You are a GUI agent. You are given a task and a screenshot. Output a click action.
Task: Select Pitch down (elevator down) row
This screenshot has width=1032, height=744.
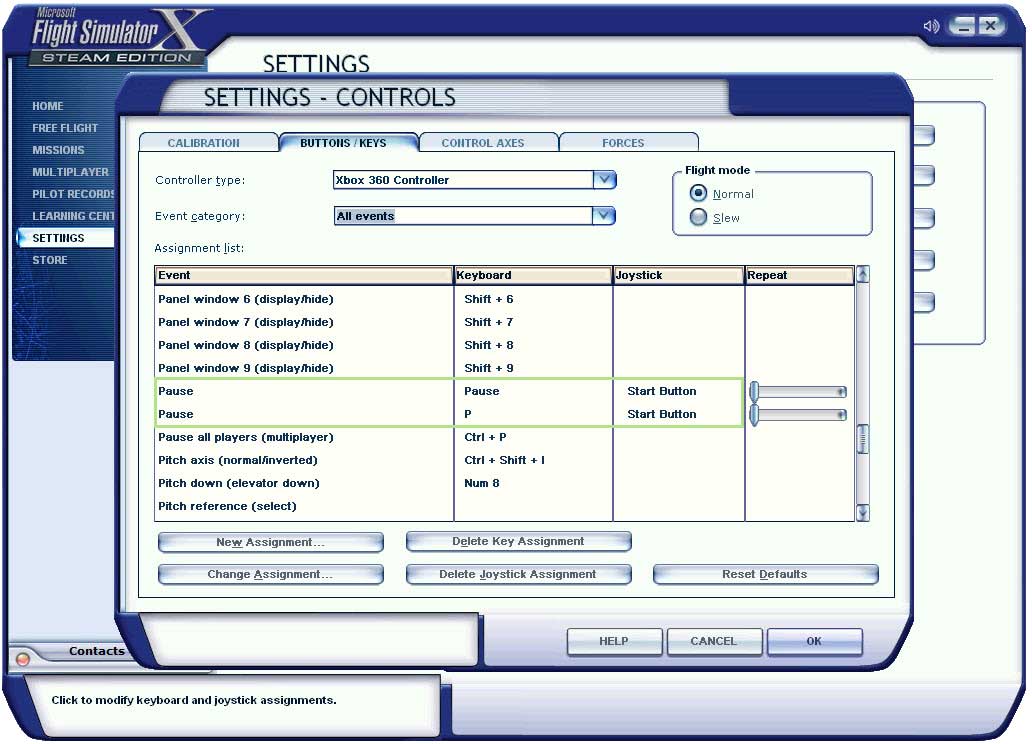click(x=504, y=483)
